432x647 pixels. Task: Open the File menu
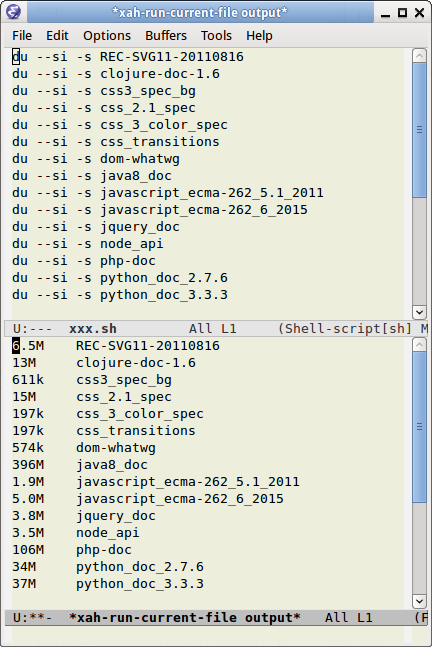coord(22,36)
